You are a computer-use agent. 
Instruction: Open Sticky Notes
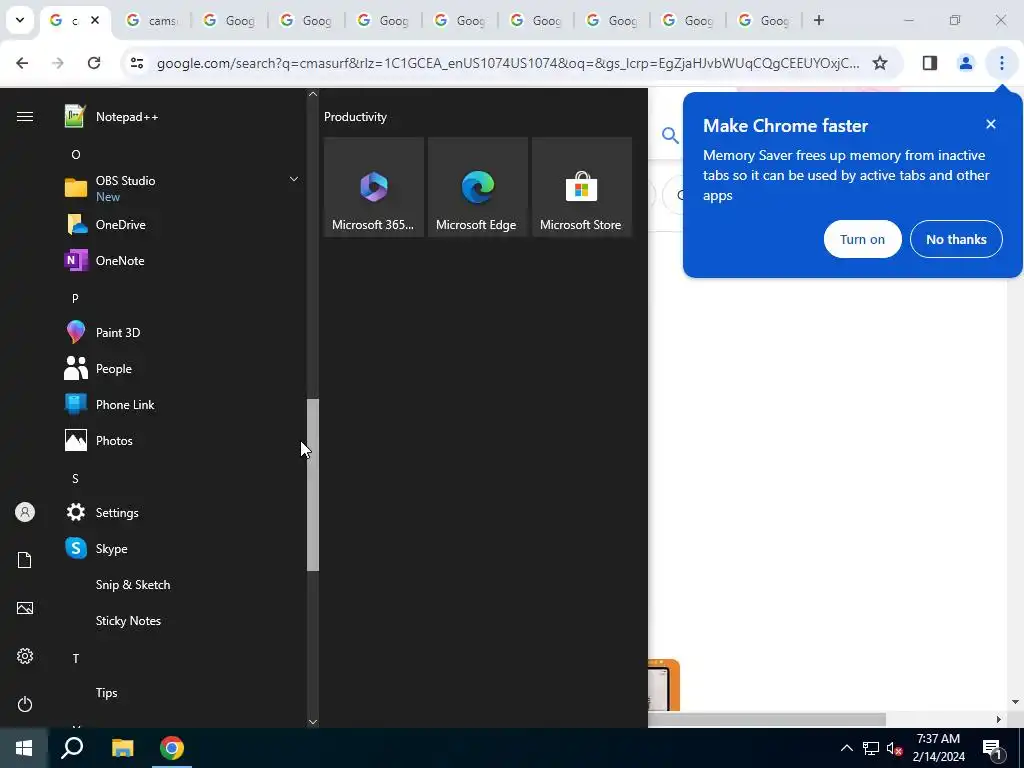point(183,620)
